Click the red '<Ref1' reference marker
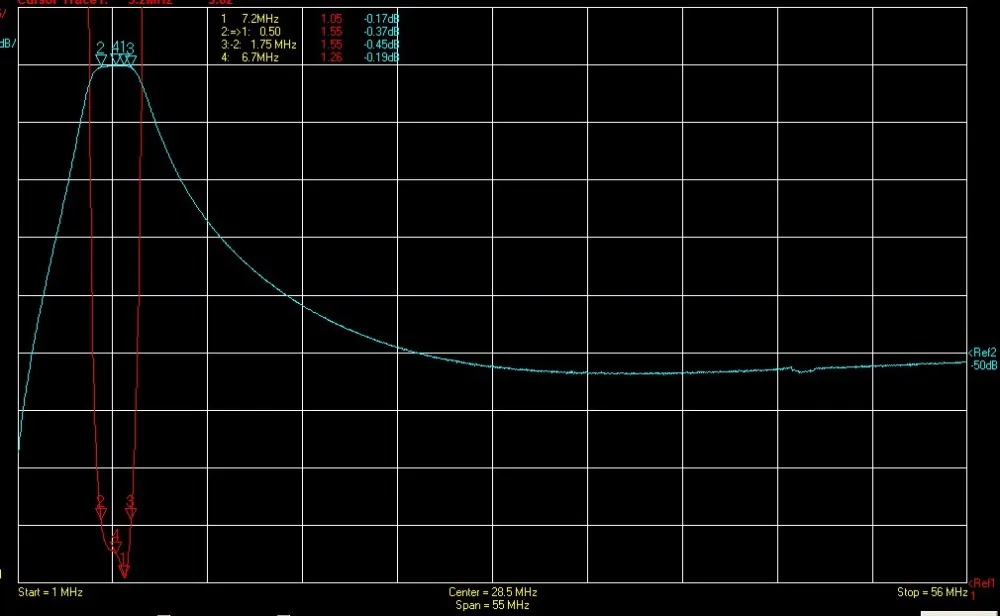This screenshot has height=616, width=1000. click(x=982, y=583)
